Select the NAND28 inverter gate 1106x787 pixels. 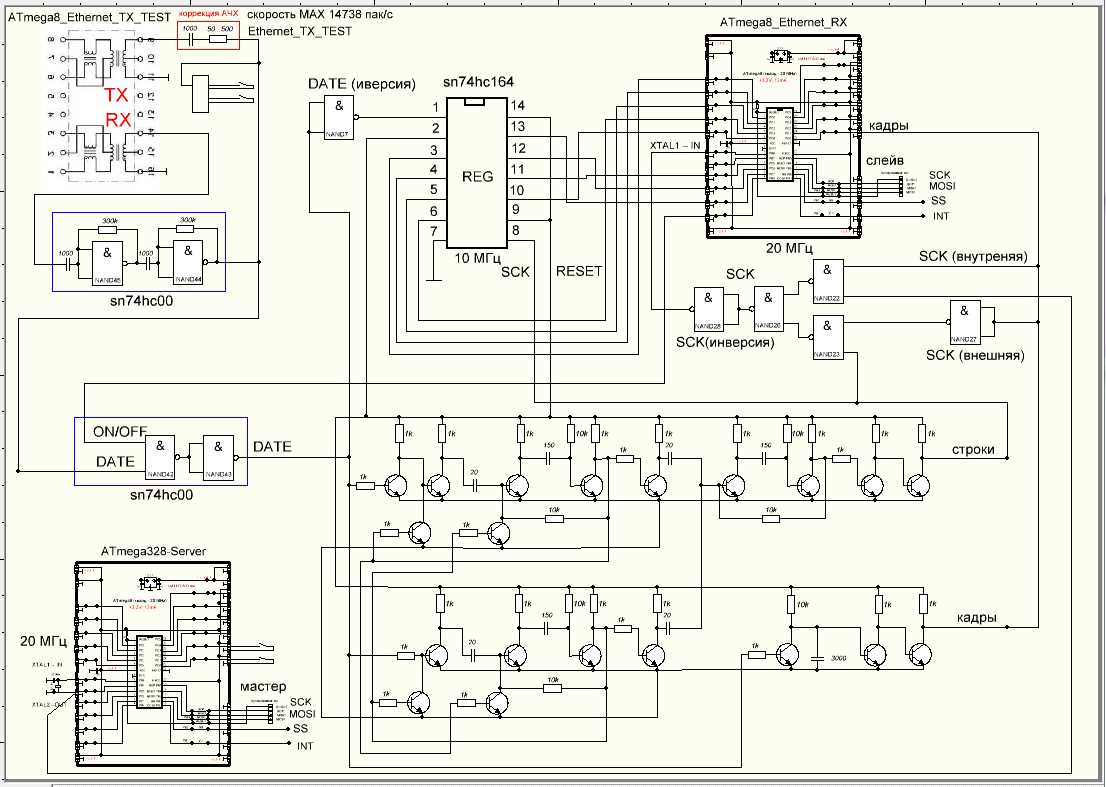click(x=708, y=308)
